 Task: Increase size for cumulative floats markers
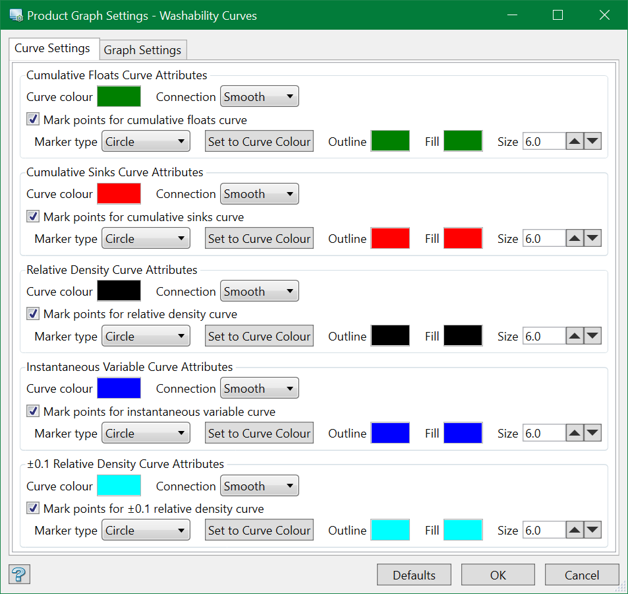click(575, 141)
